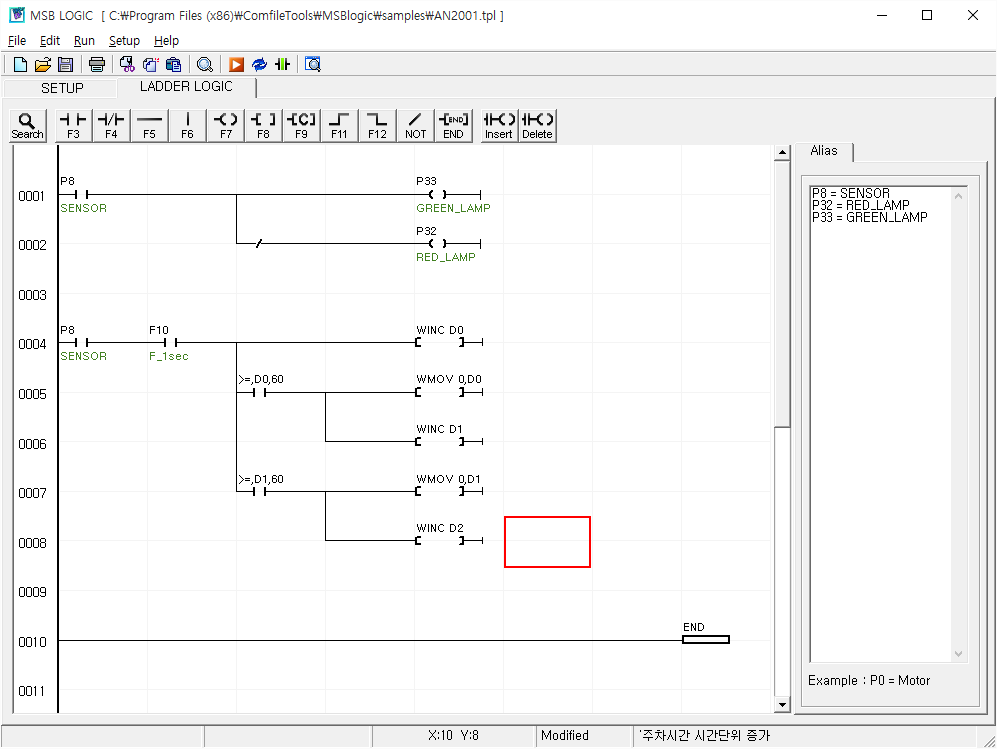Image resolution: width=997 pixels, height=749 pixels.
Task: Toggle the F9 braced contact tool
Action: click(301, 124)
